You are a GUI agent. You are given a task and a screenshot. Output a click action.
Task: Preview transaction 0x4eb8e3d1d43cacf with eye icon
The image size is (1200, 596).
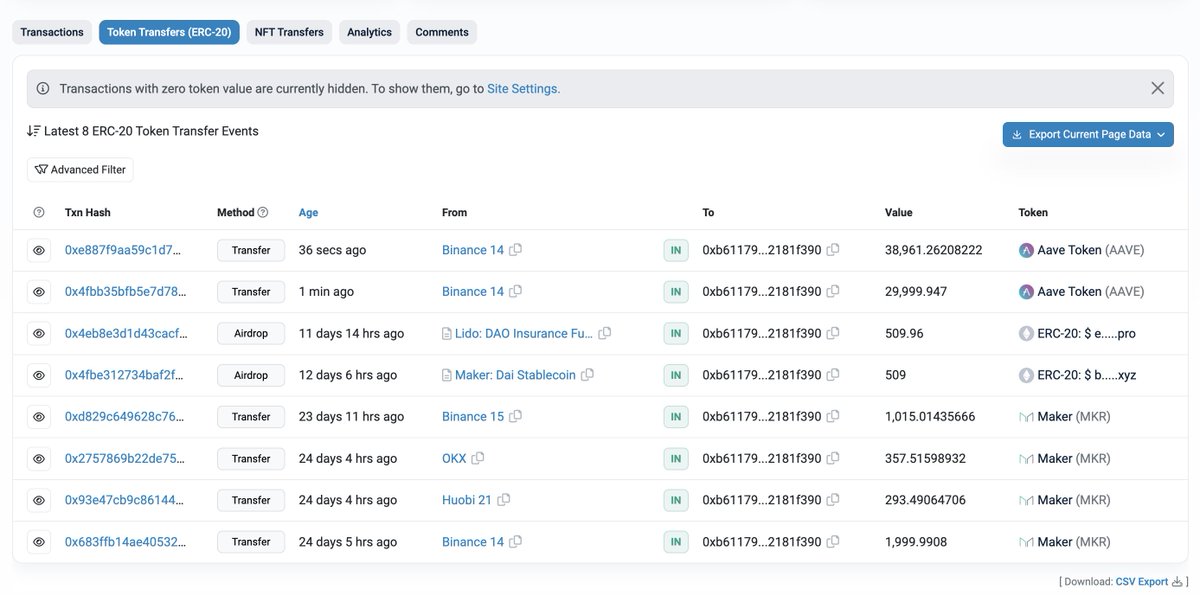click(39, 333)
